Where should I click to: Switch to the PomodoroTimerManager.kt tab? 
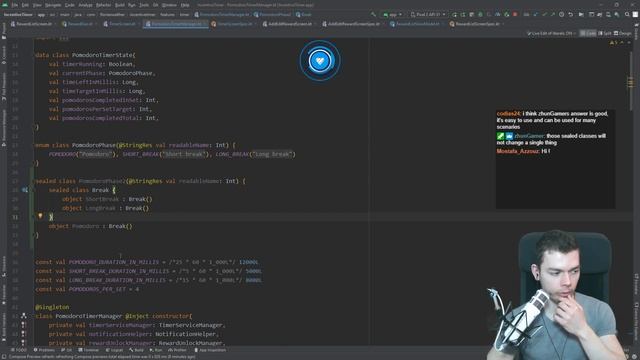[x=176, y=24]
